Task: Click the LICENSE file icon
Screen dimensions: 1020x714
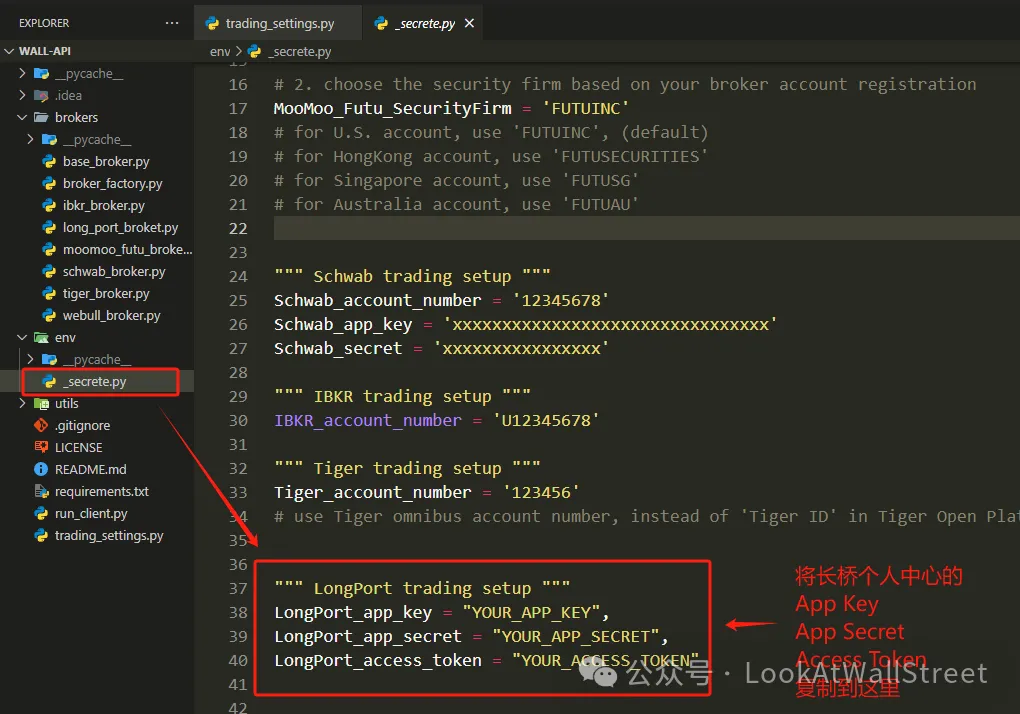Action: (x=41, y=448)
